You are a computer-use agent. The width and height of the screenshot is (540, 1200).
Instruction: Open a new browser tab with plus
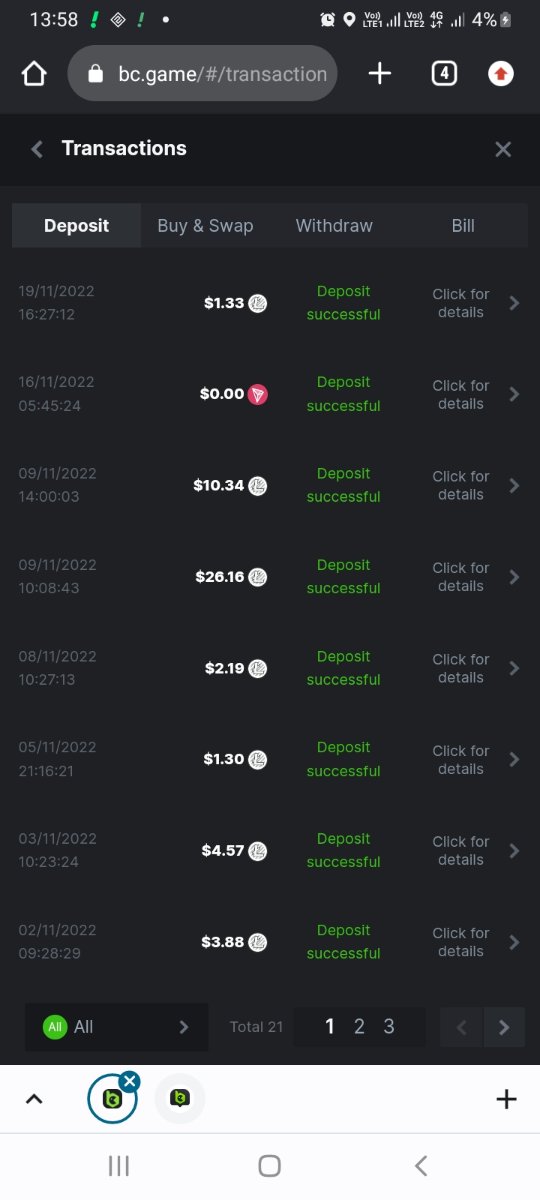pos(380,73)
